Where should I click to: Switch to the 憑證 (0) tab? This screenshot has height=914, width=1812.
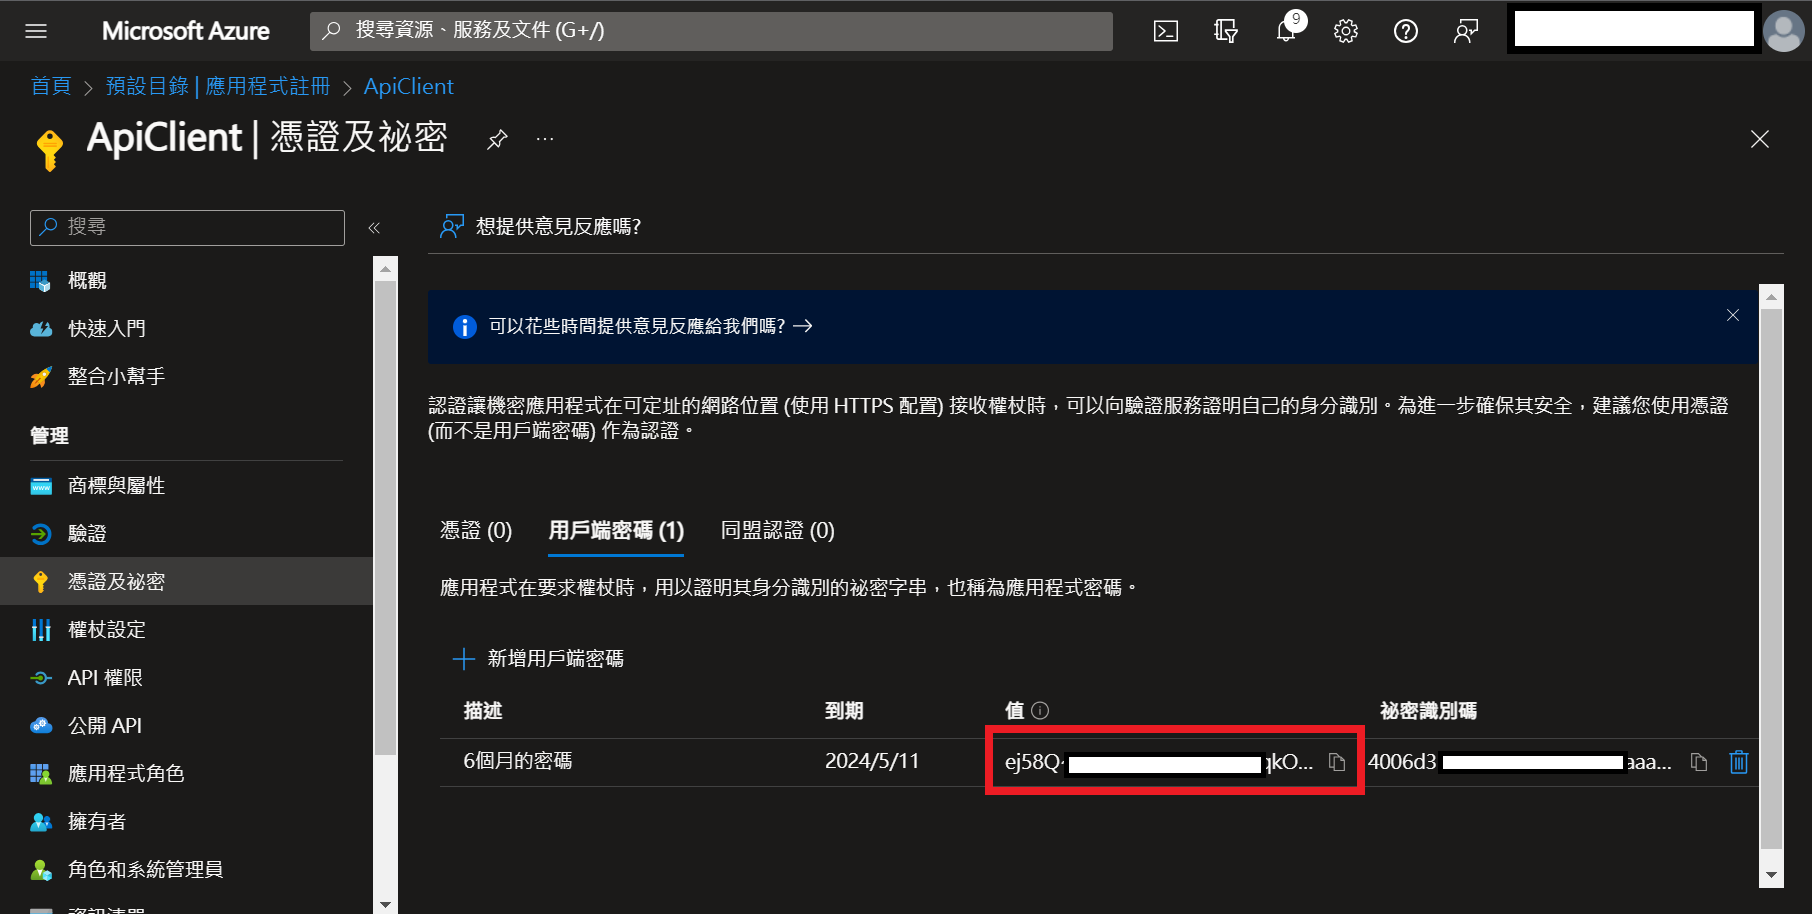click(476, 531)
